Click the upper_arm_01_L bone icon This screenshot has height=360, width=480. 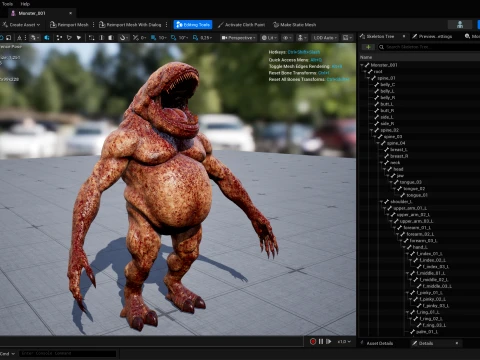click(x=390, y=208)
